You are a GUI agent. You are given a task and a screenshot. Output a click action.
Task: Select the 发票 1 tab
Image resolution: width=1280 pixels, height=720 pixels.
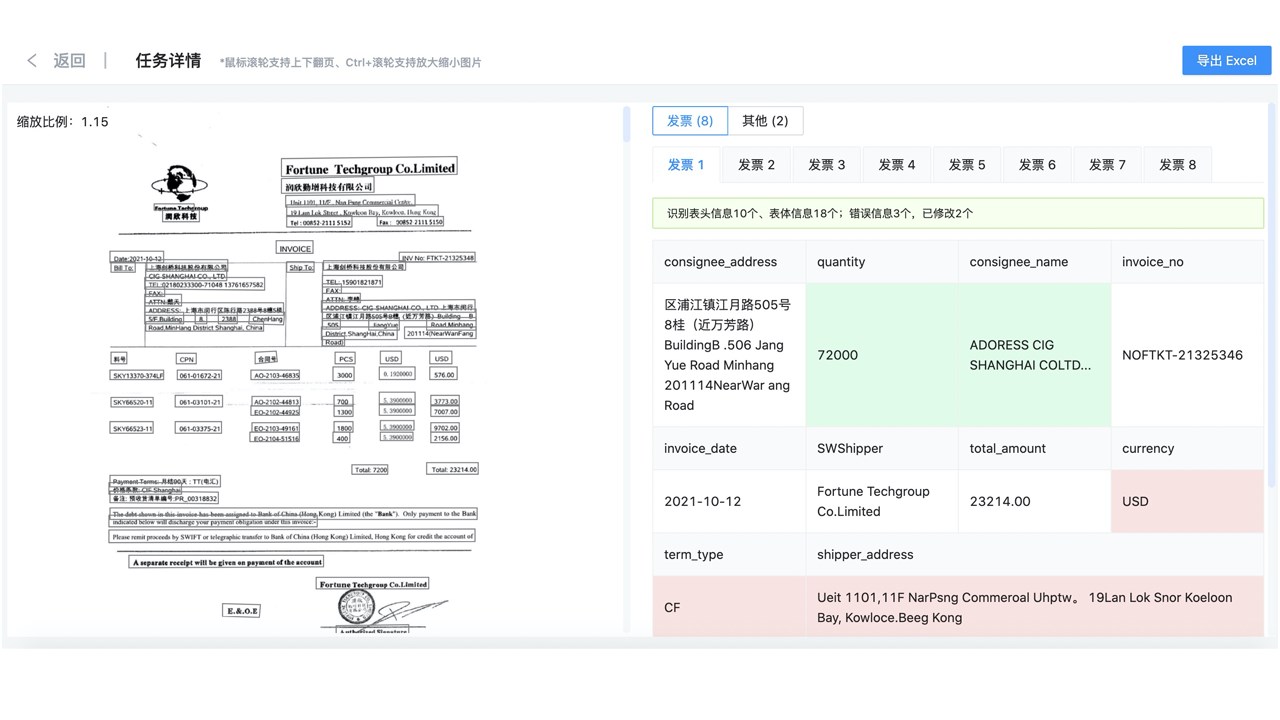tap(686, 165)
